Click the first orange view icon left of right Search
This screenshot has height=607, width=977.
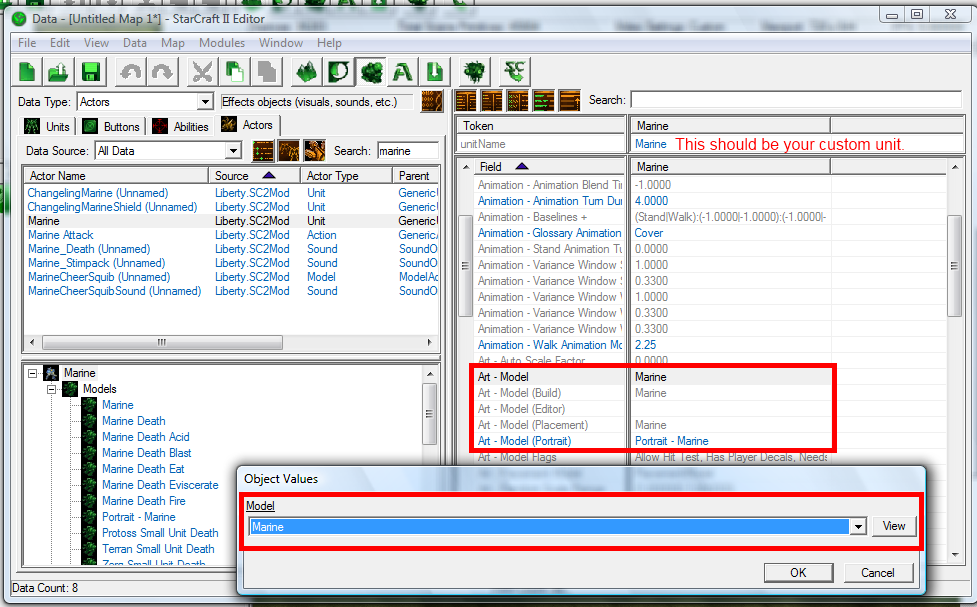pyautogui.click(x=466, y=100)
